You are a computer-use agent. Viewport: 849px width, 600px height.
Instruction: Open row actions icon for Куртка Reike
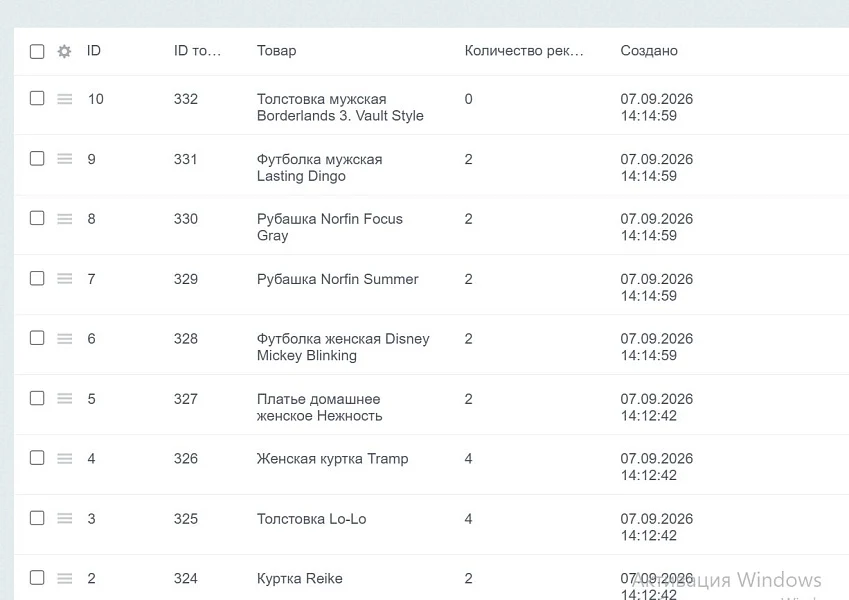(64, 578)
